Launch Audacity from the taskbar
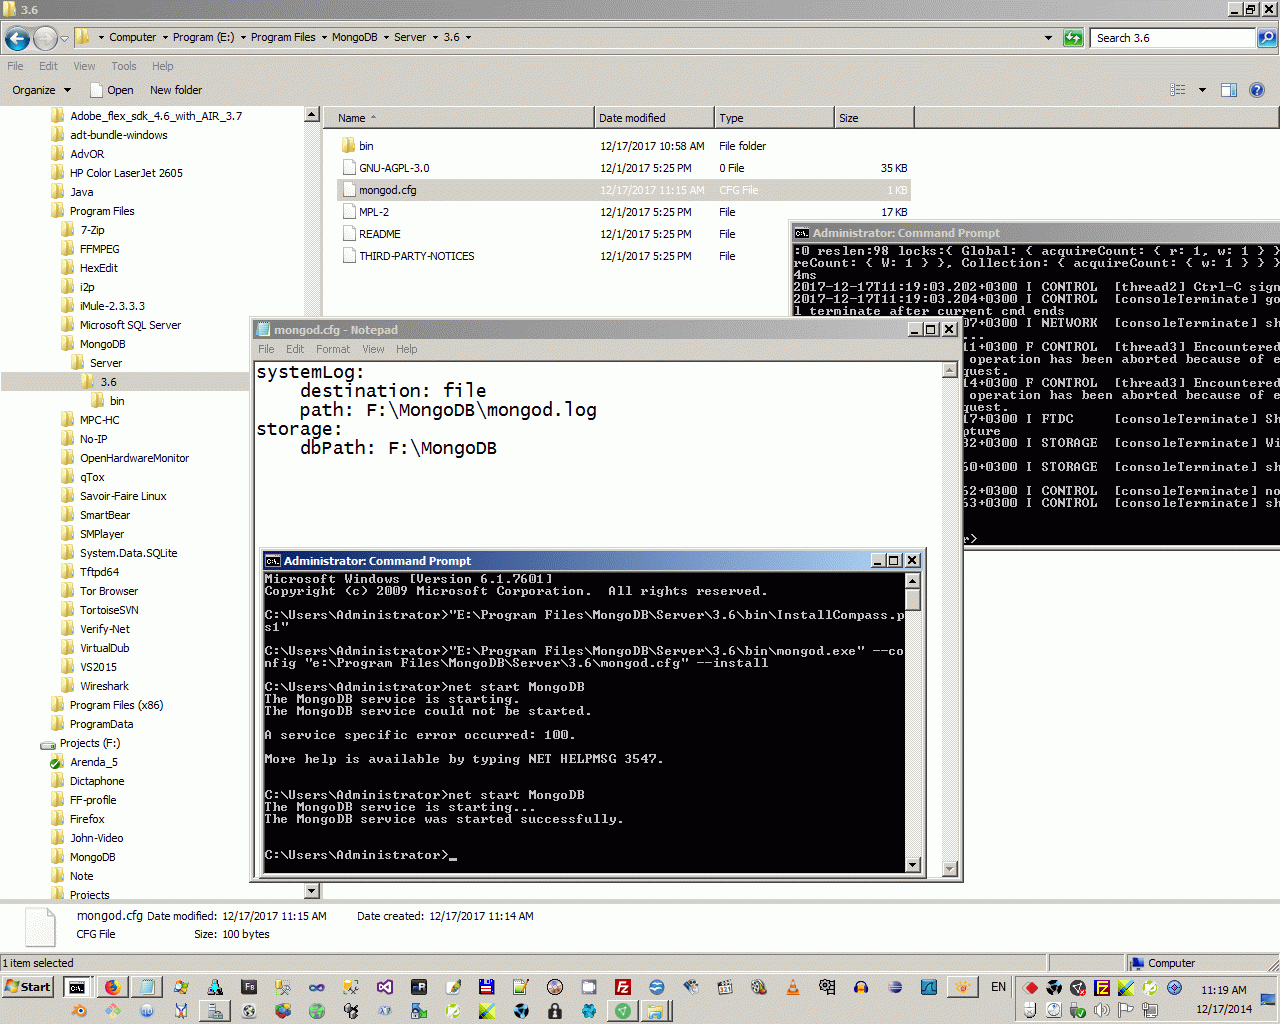Viewport: 1280px width, 1024px height. click(861, 987)
